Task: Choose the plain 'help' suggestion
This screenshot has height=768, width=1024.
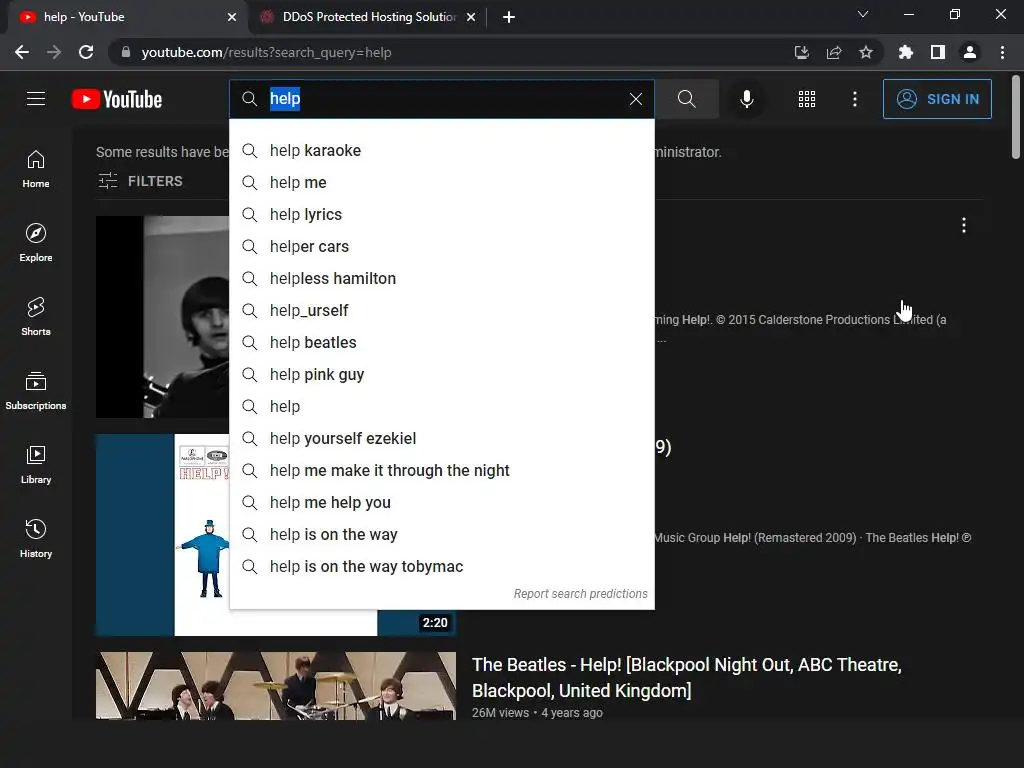Action: tap(441, 406)
